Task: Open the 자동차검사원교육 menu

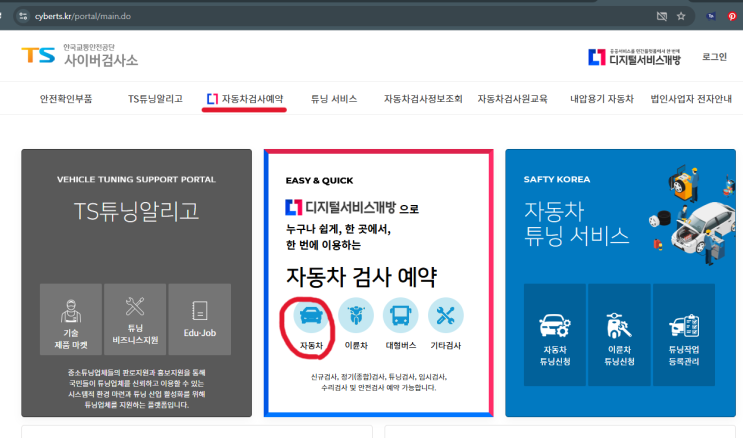Action: [512, 99]
